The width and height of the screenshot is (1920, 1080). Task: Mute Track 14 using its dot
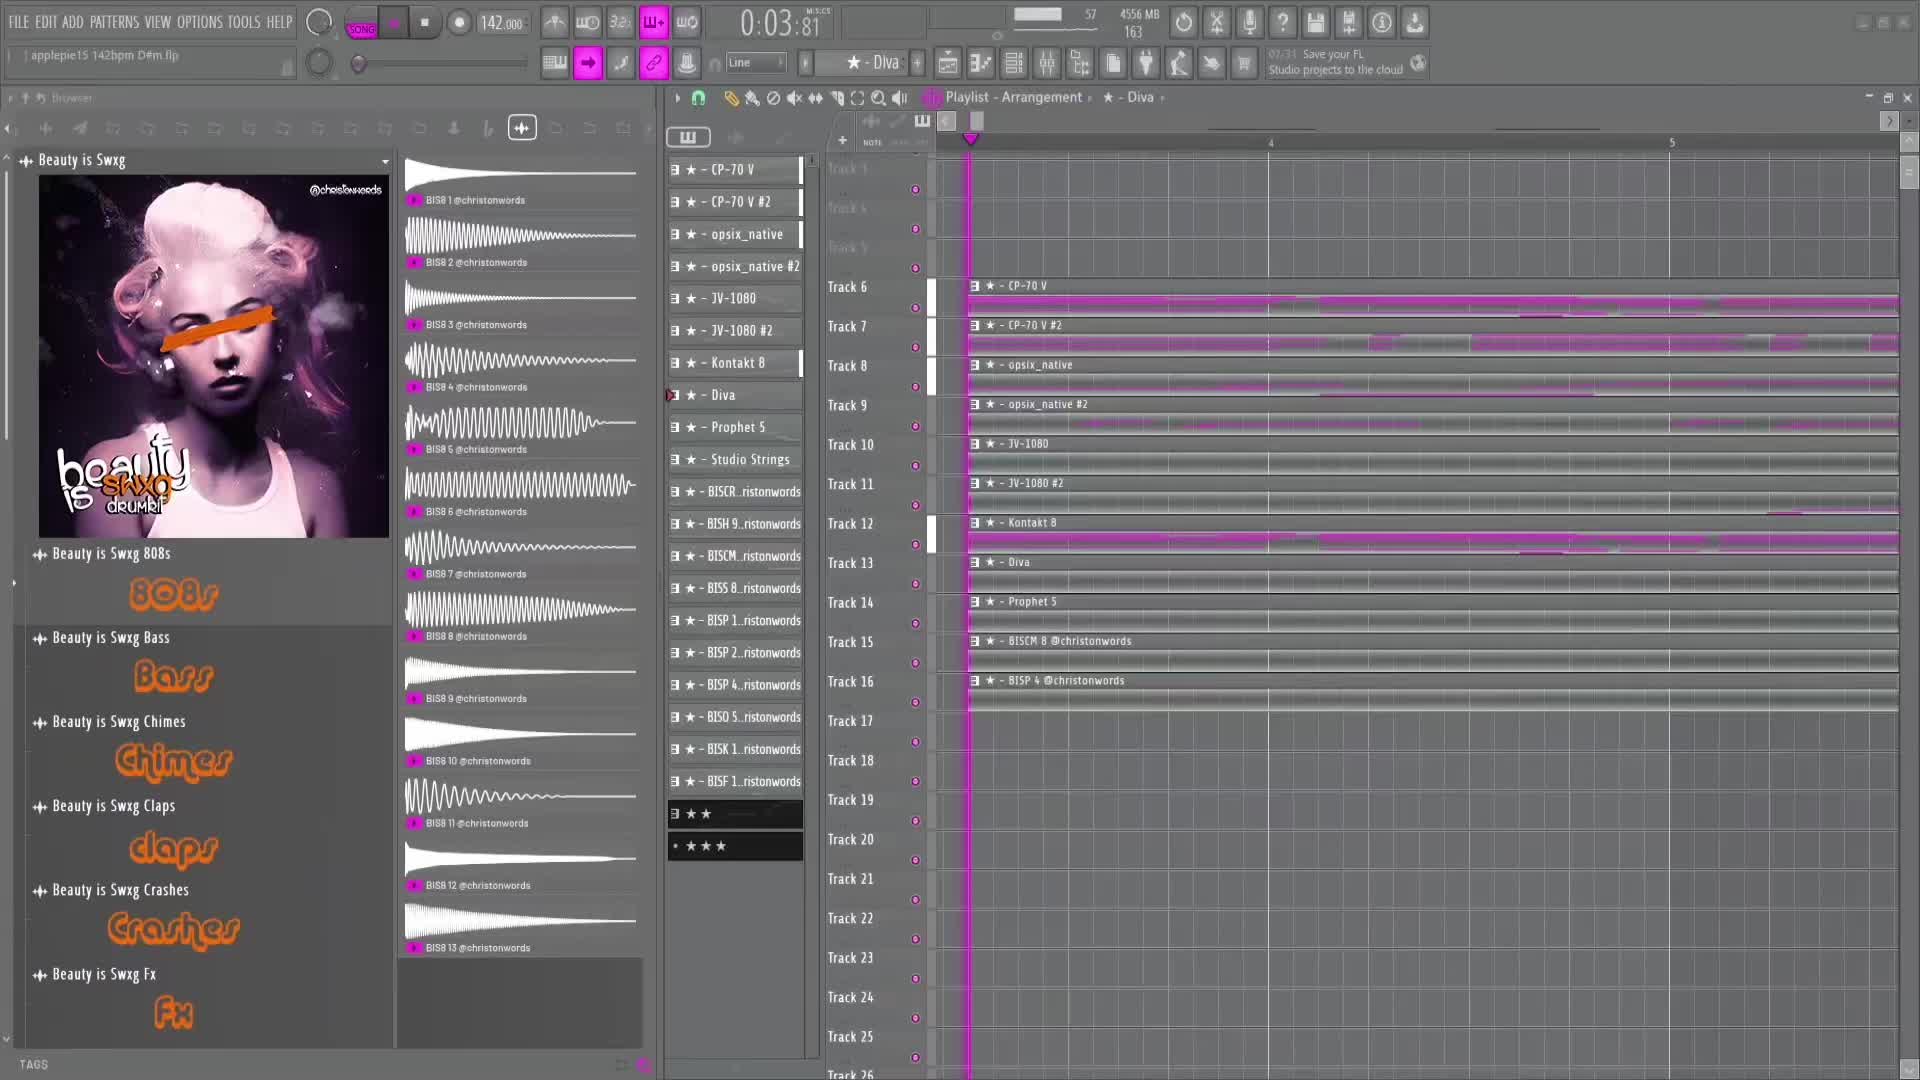915,624
